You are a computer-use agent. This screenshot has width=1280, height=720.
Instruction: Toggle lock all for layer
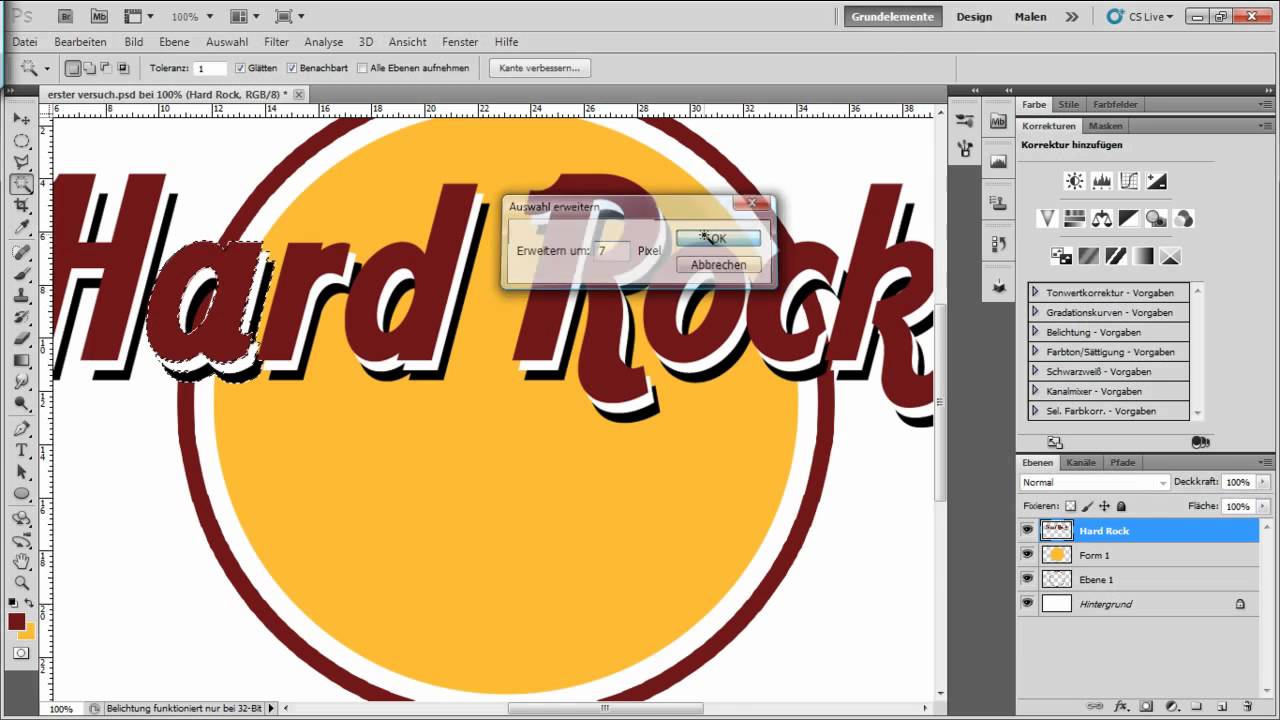(x=1121, y=506)
